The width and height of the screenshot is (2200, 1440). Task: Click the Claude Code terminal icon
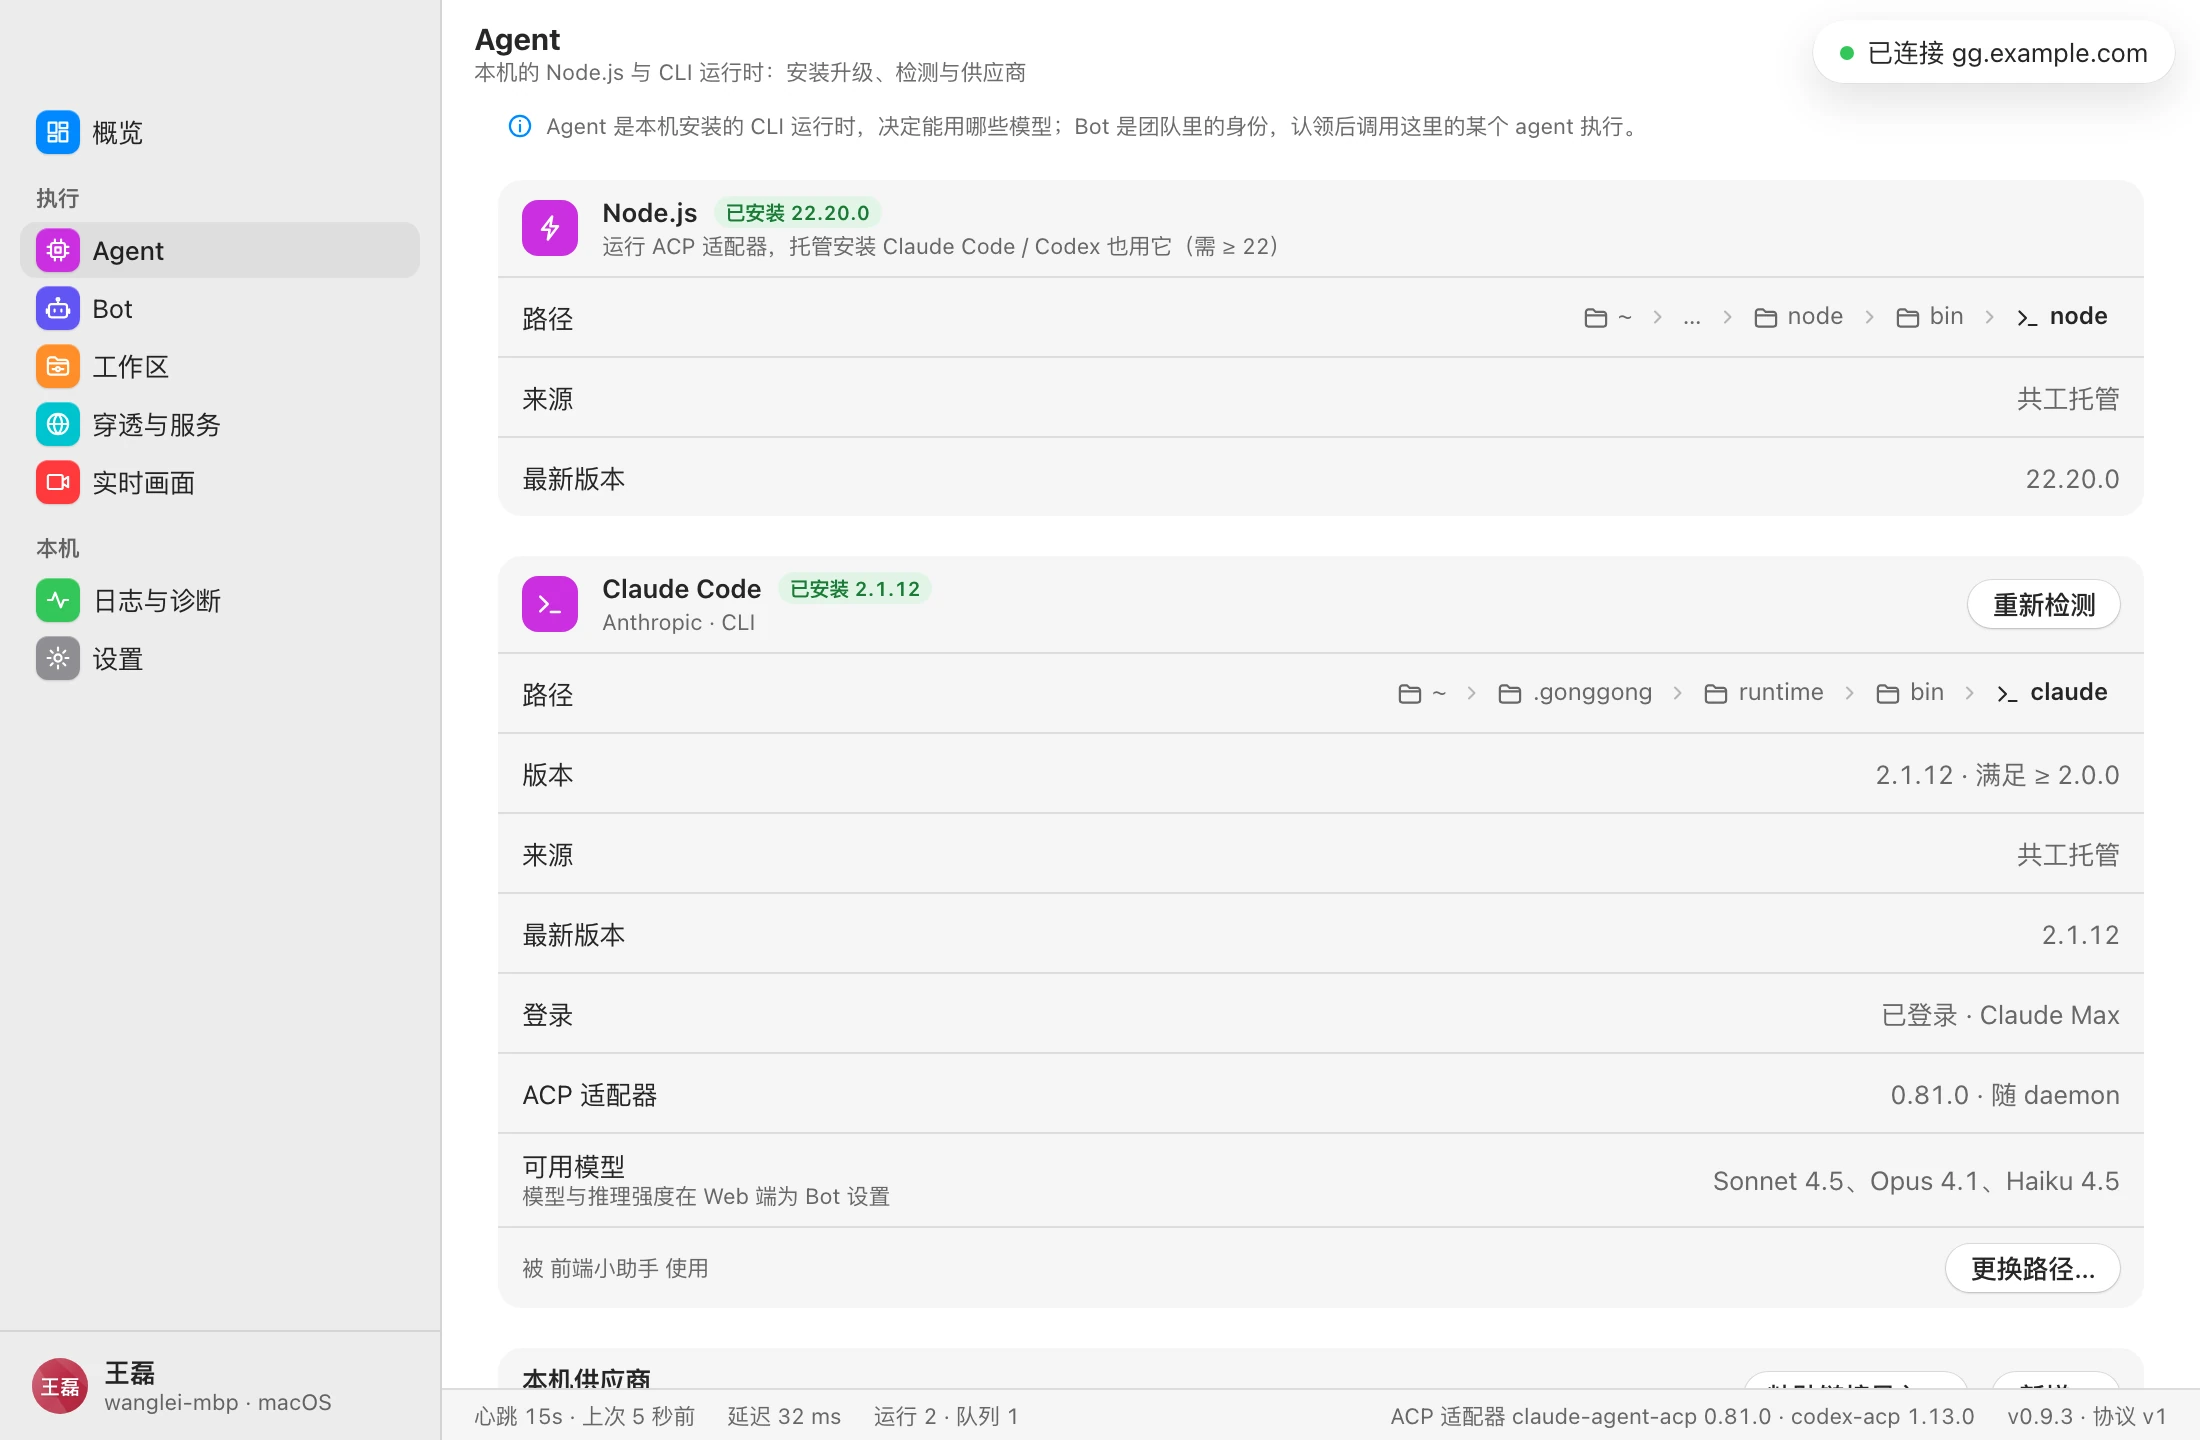(x=550, y=604)
